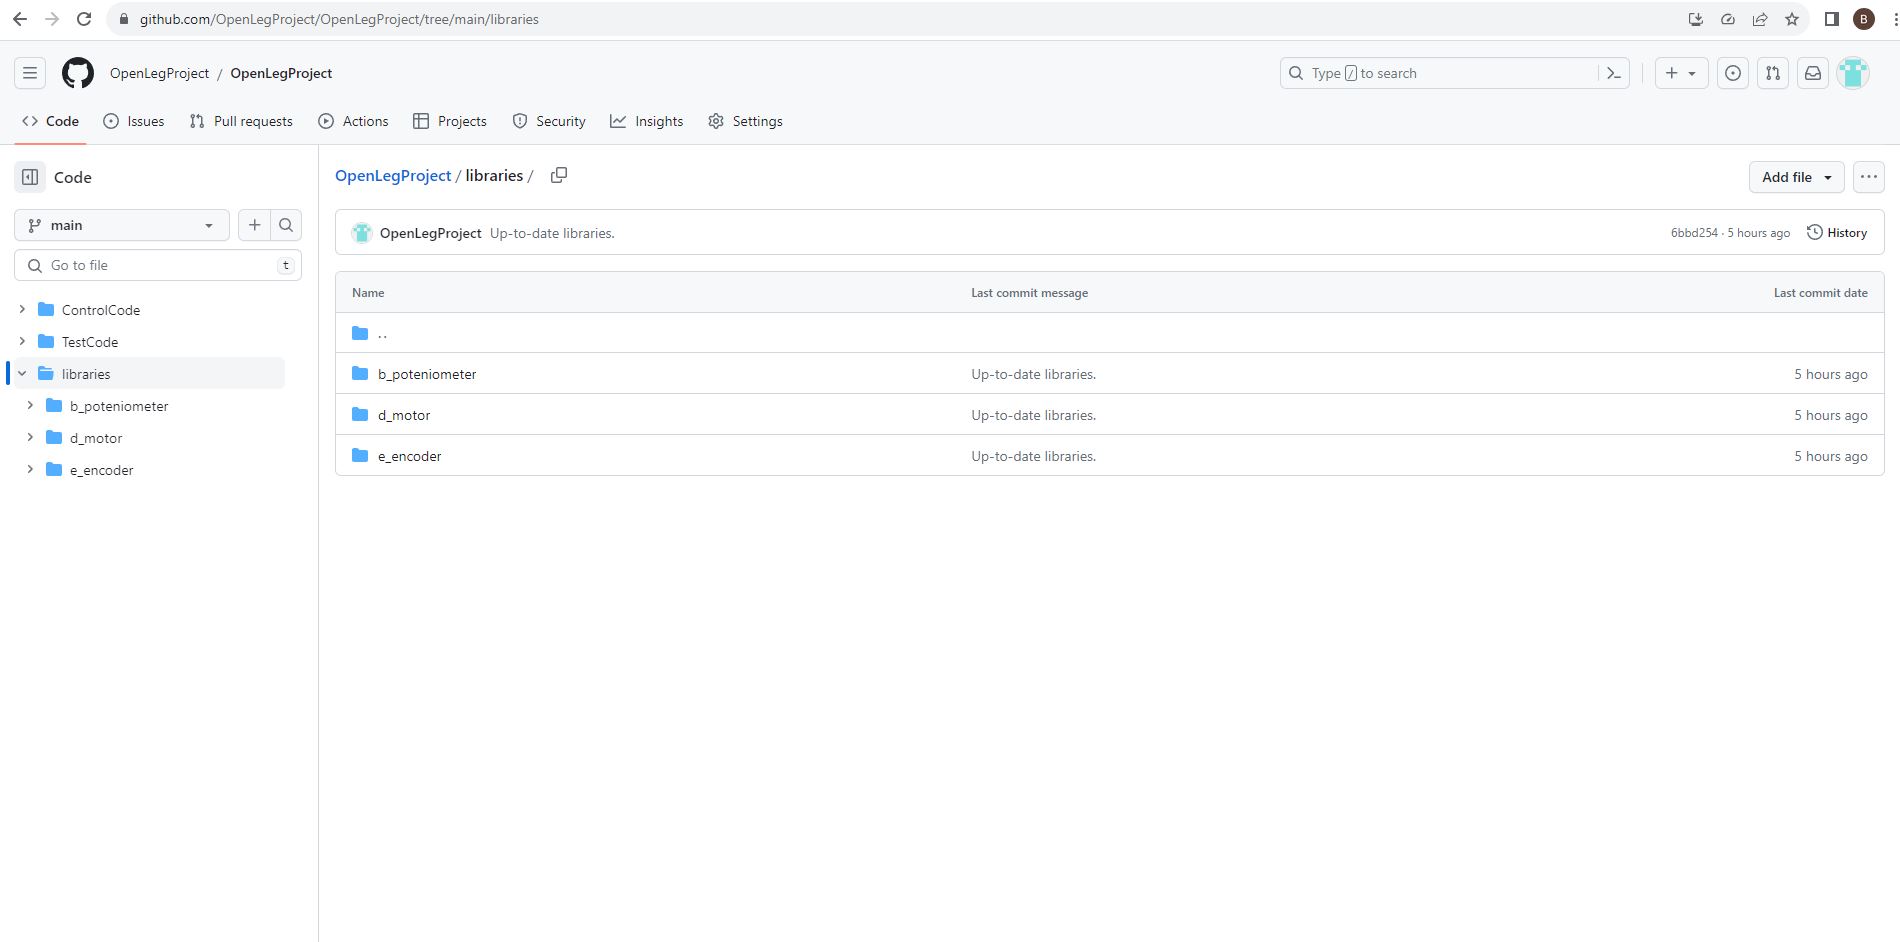The height and width of the screenshot is (942, 1900).
Task: Bookmark this page with star icon
Action: 1791,19
